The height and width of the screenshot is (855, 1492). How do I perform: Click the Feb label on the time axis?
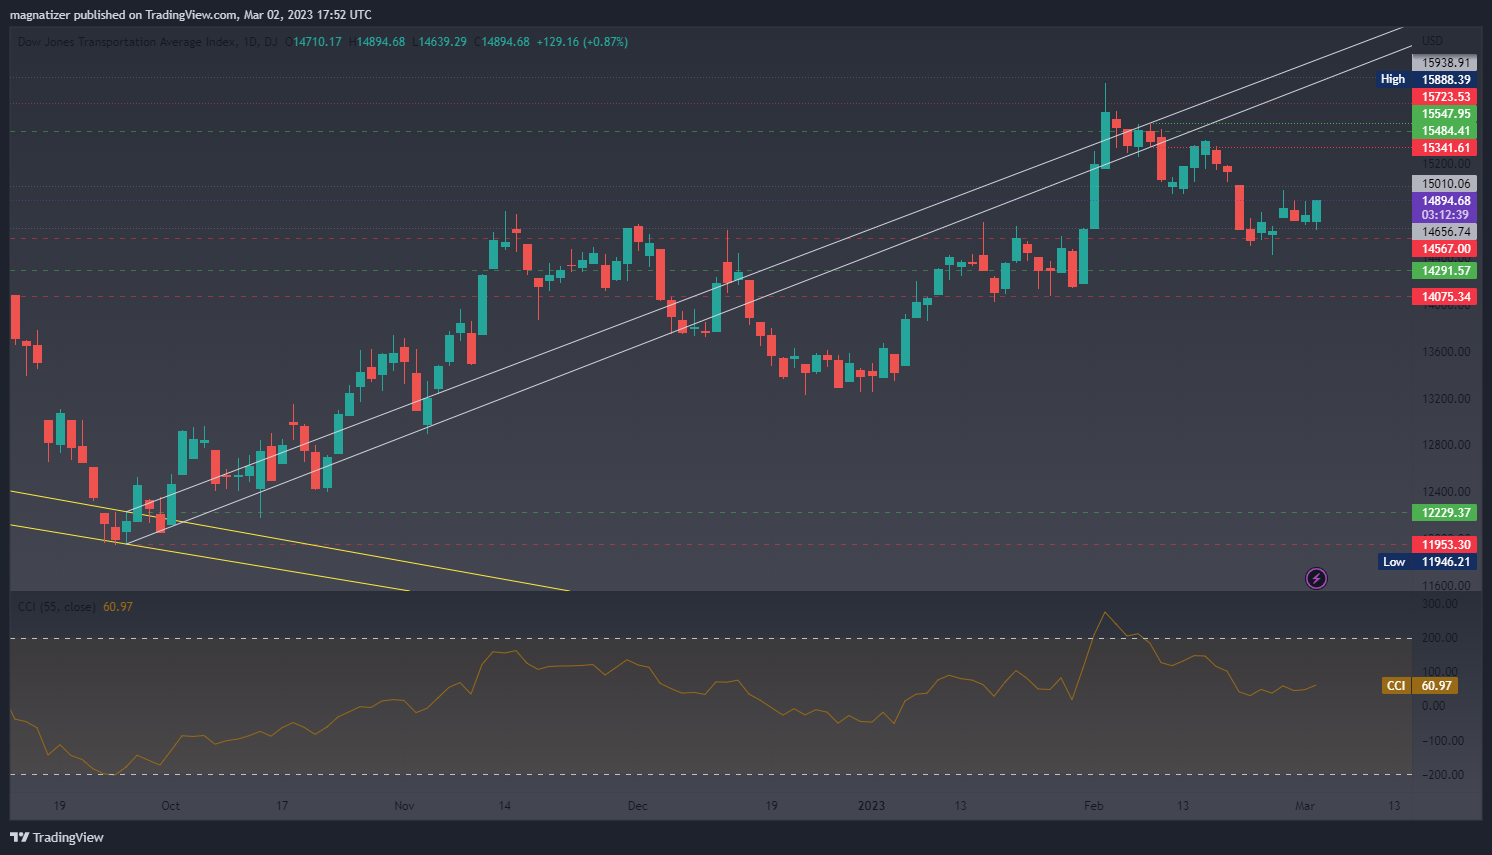[1094, 806]
